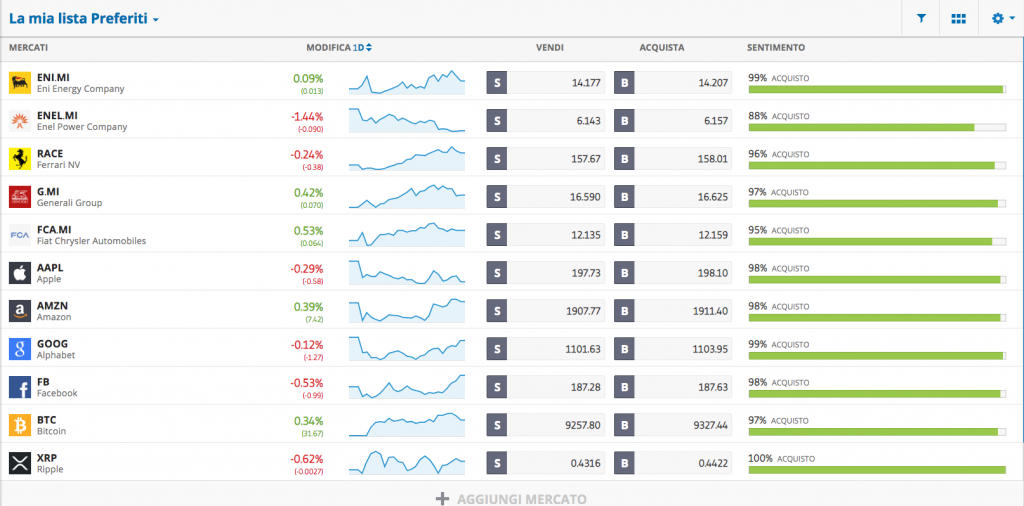Open the FCA.MI Fiat Chrysler name
This screenshot has width=1024, height=506.
point(91,235)
